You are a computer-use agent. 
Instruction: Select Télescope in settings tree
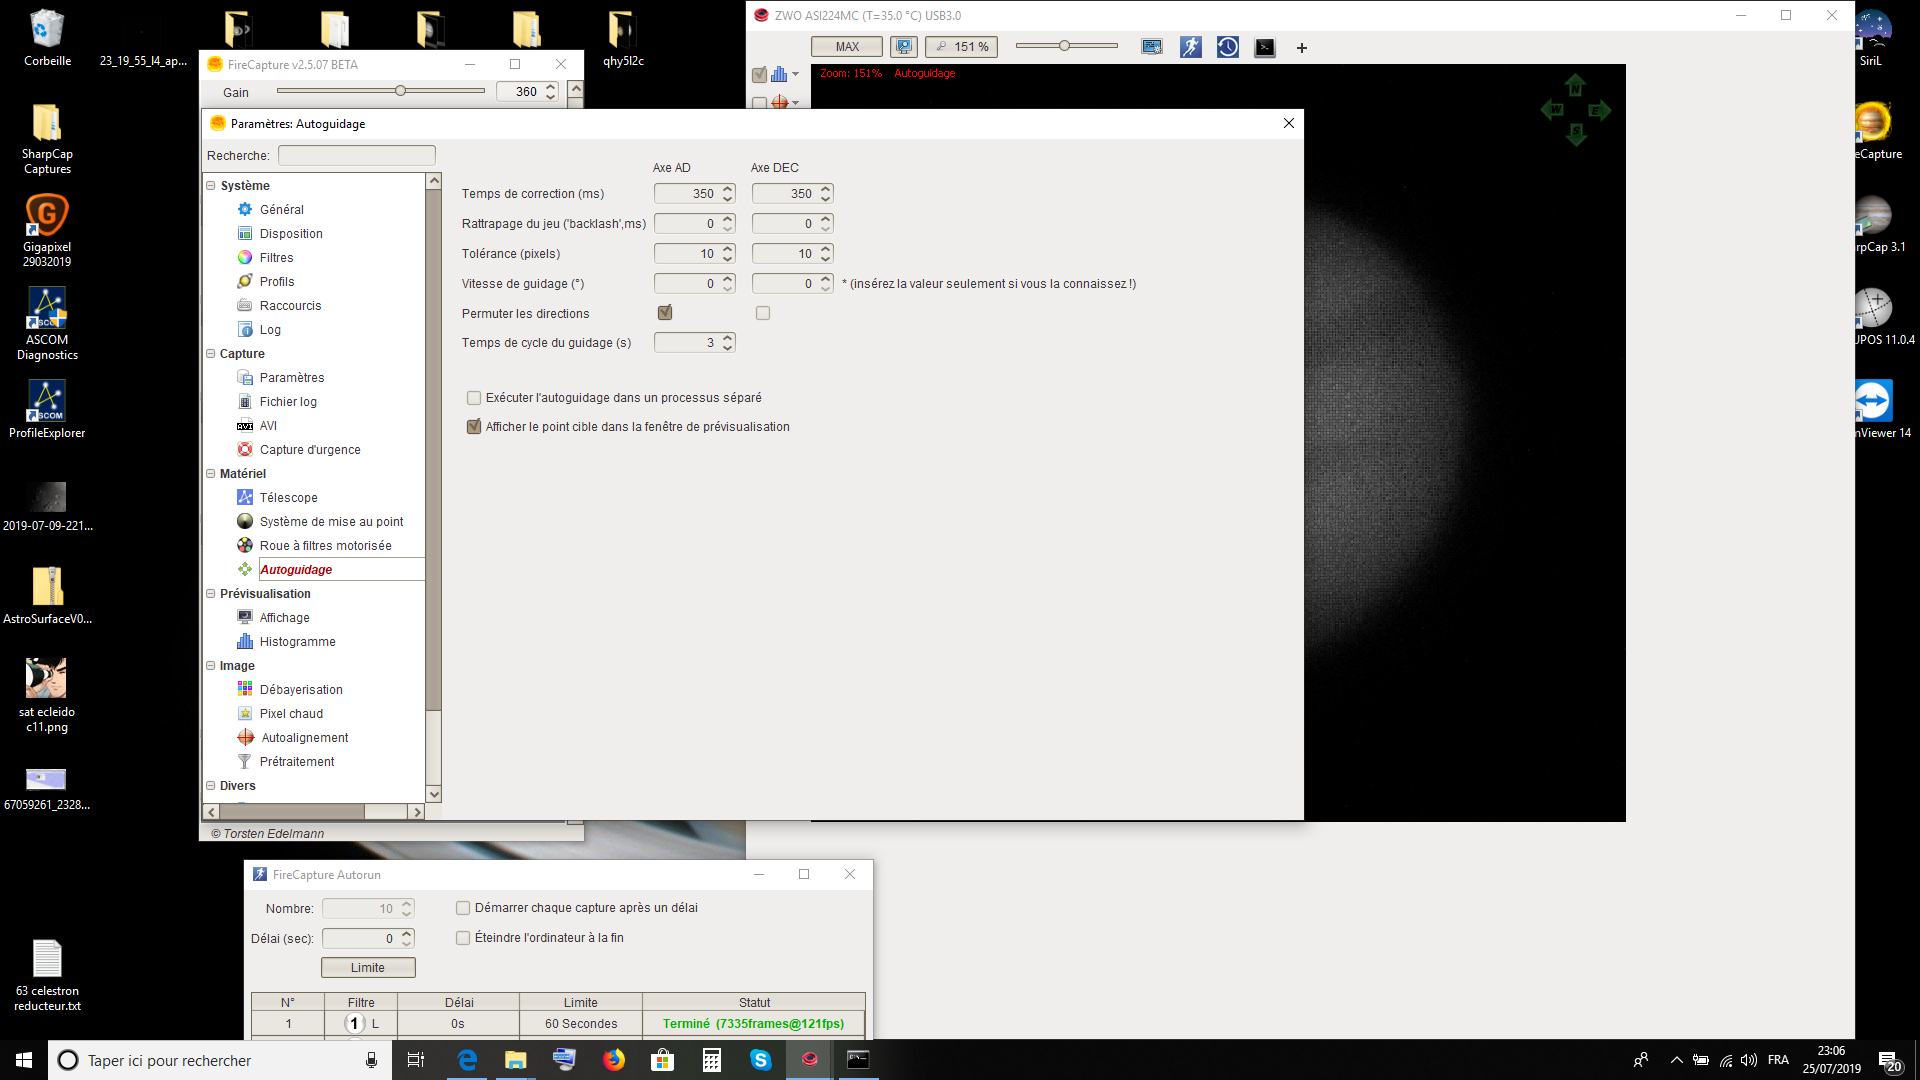(x=288, y=498)
